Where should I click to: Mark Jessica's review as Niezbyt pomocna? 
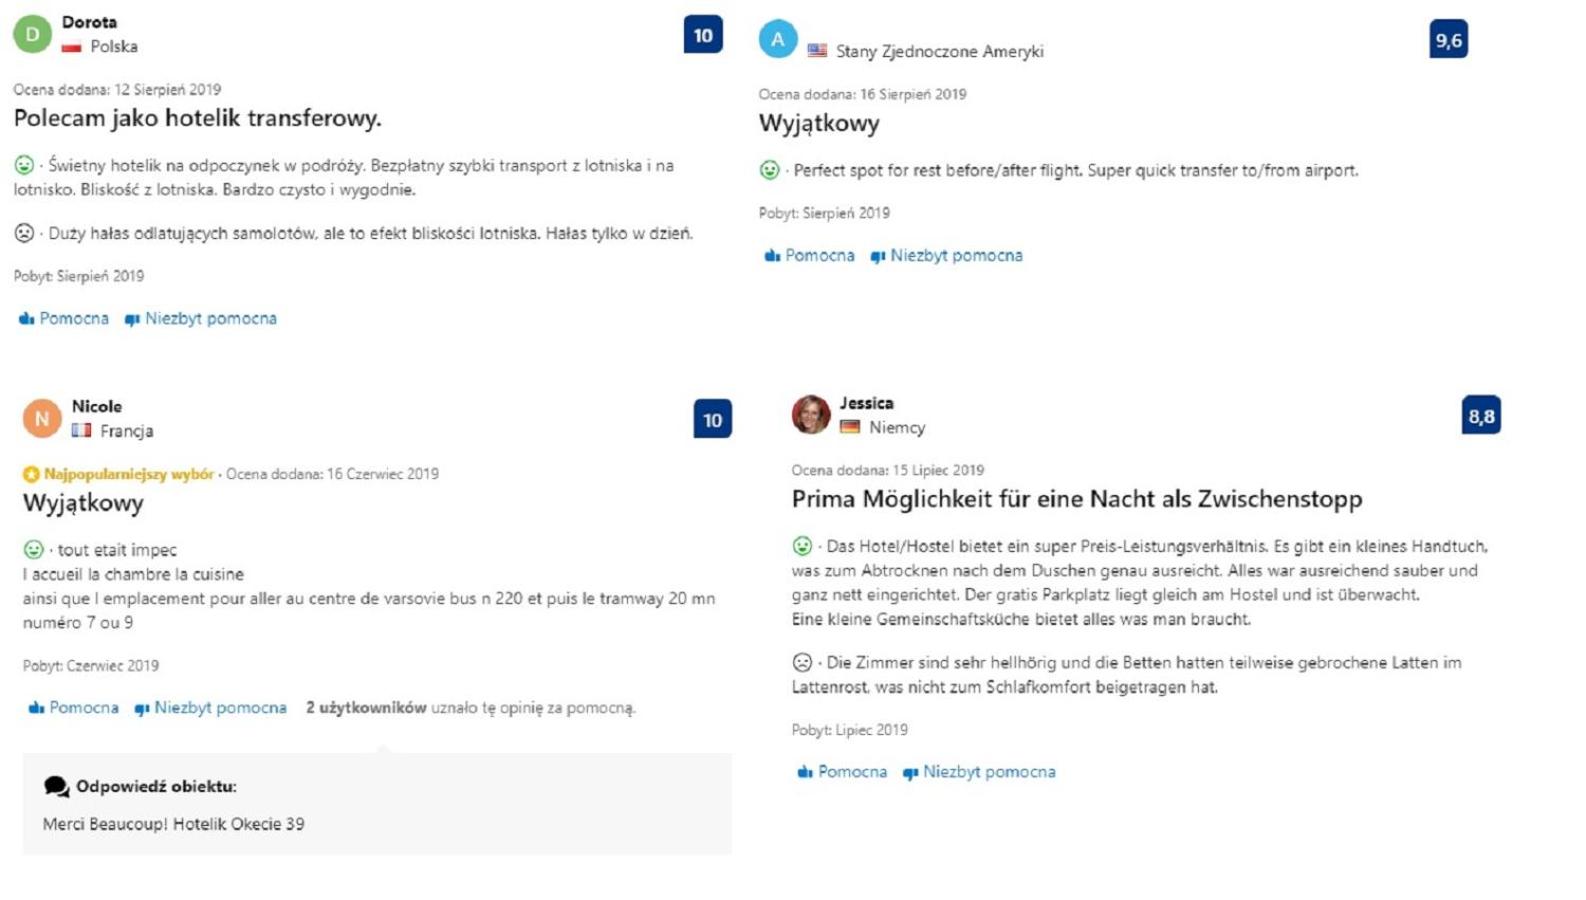(979, 772)
